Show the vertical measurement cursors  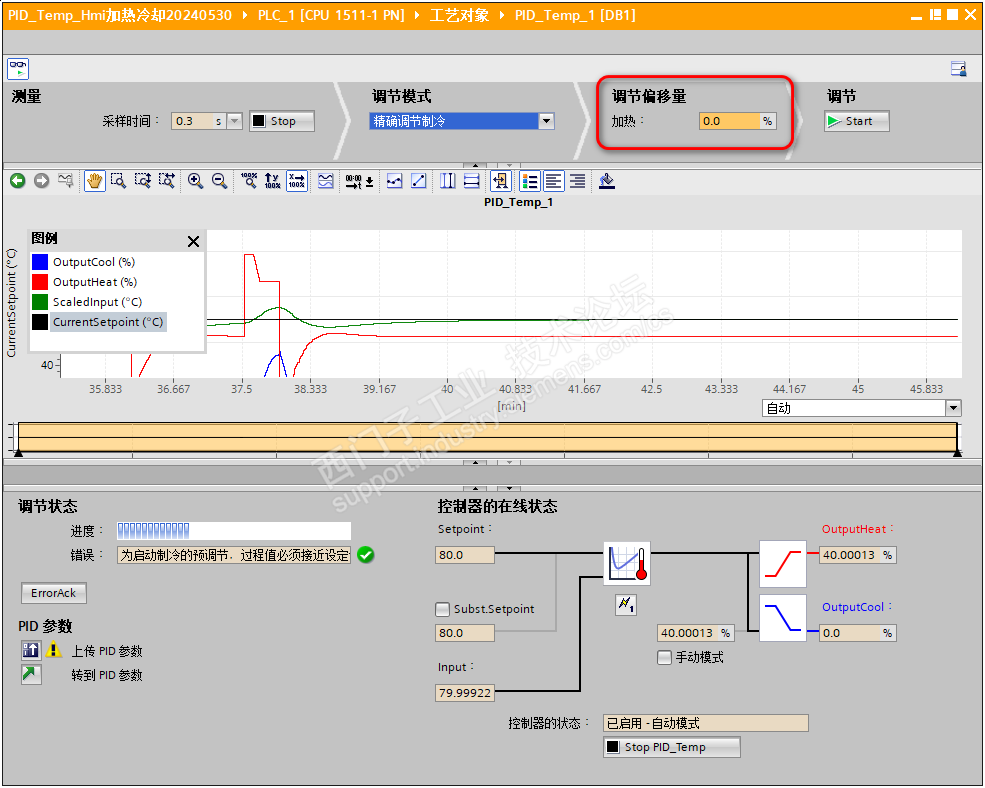coord(447,181)
